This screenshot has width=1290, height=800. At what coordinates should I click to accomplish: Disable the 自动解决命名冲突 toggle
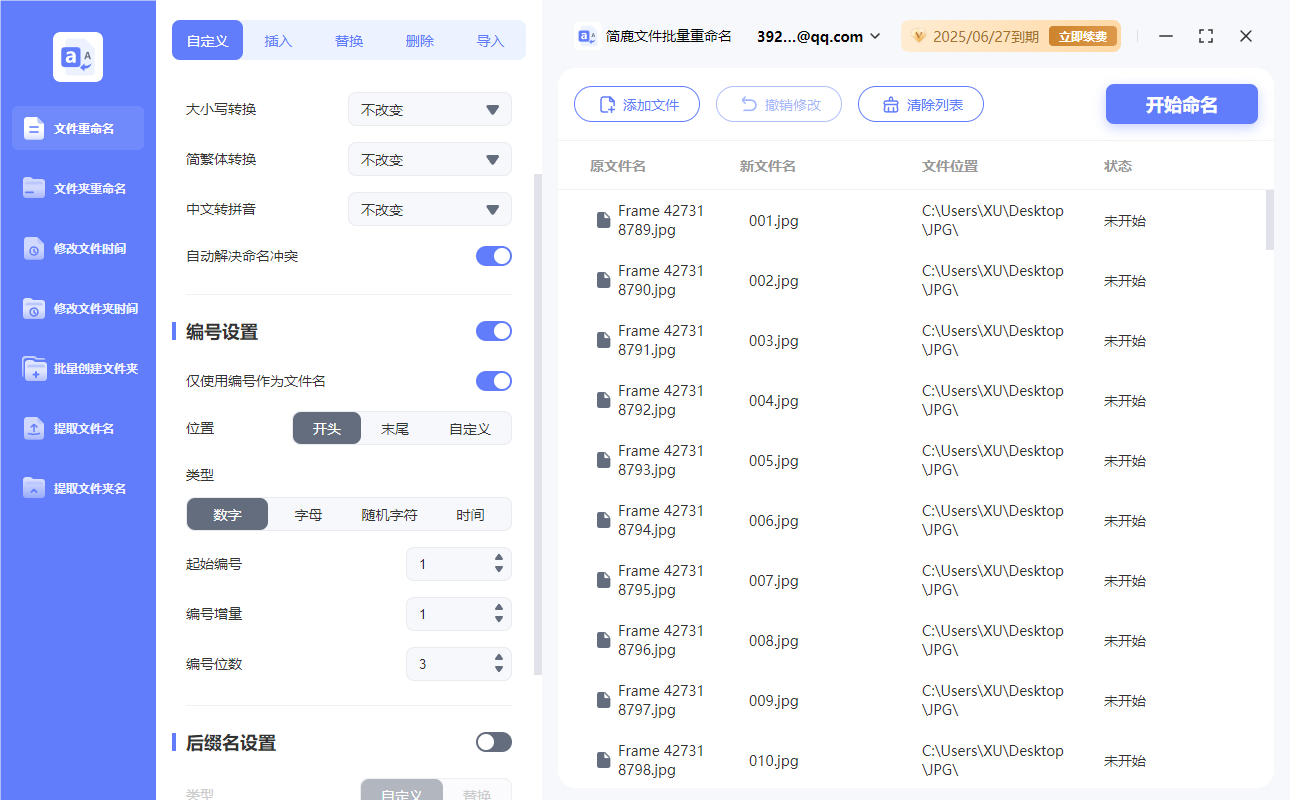pyautogui.click(x=493, y=256)
